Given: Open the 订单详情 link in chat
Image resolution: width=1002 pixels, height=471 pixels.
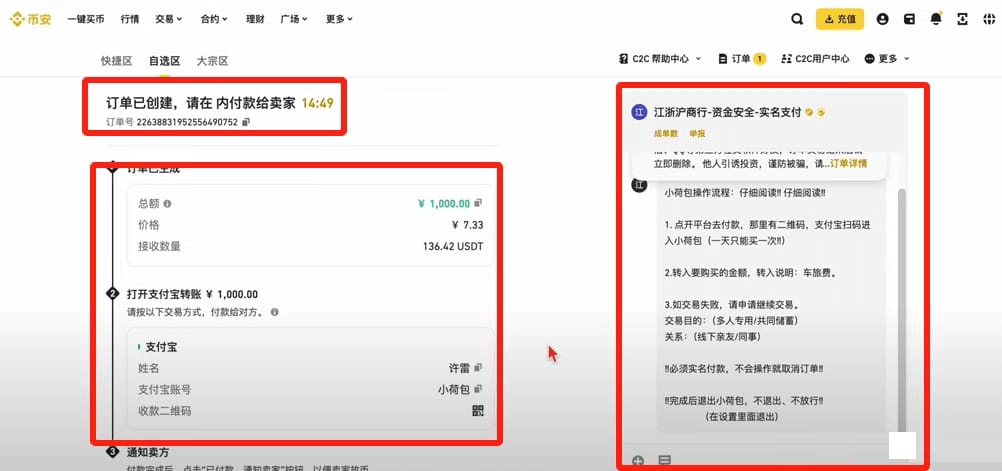Looking at the screenshot, I should 848,163.
